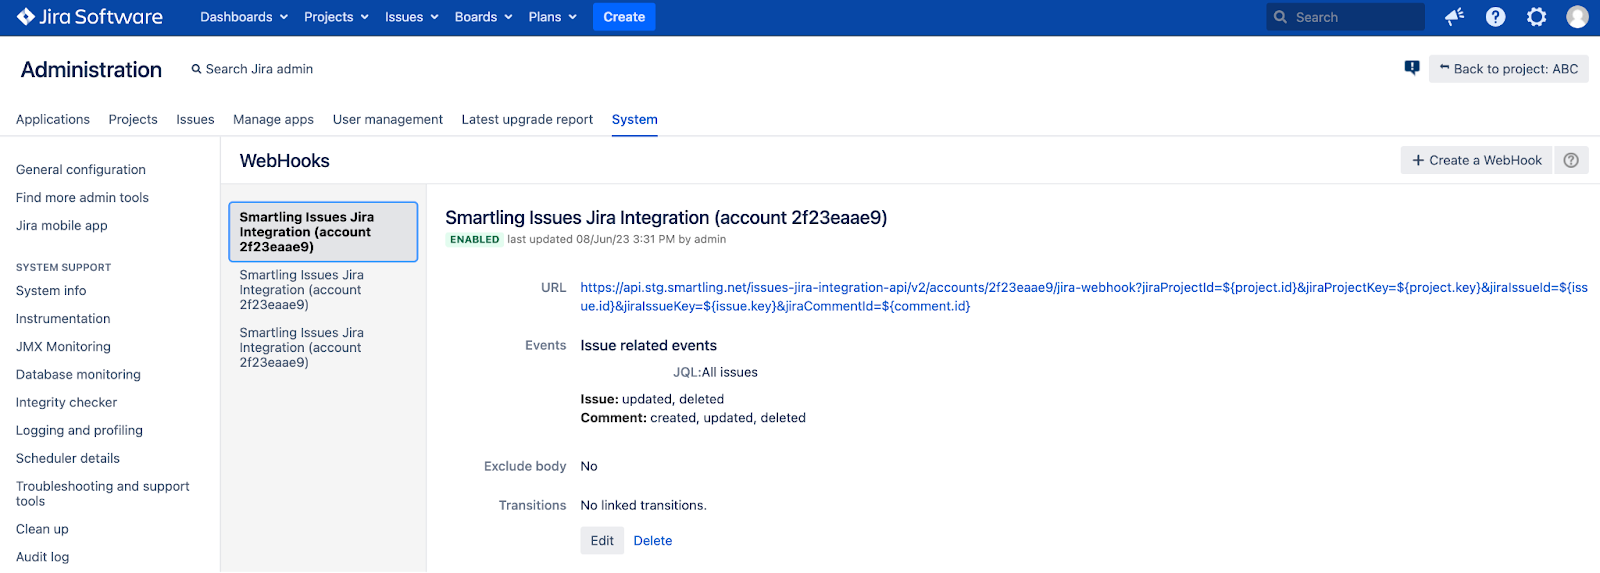Expand the Boards dropdown menu
The width and height of the screenshot is (1600, 573).
point(483,17)
